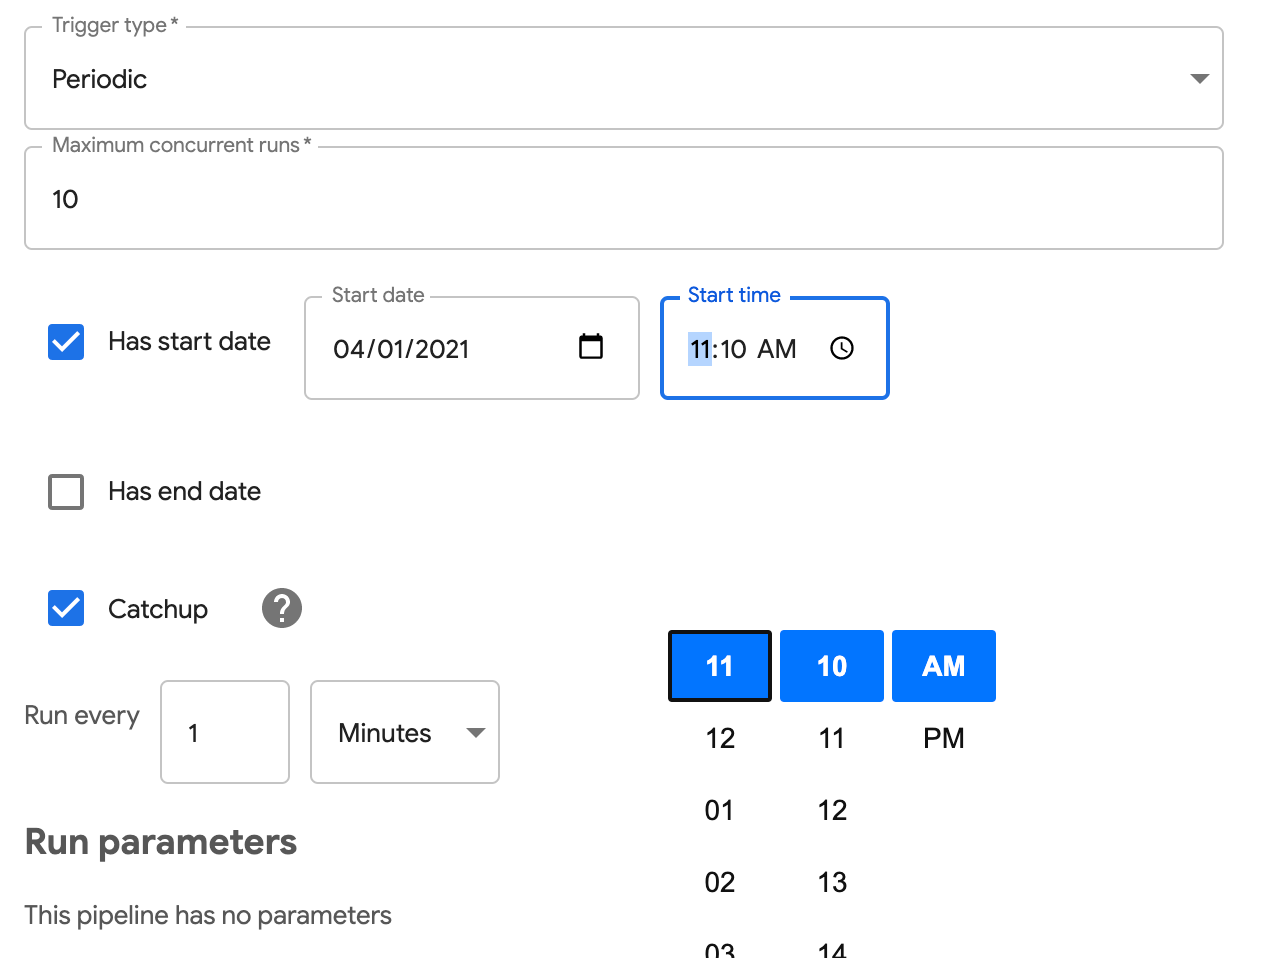1272x958 pixels.
Task: Open the Minutes interval unit dropdown
Action: point(405,732)
